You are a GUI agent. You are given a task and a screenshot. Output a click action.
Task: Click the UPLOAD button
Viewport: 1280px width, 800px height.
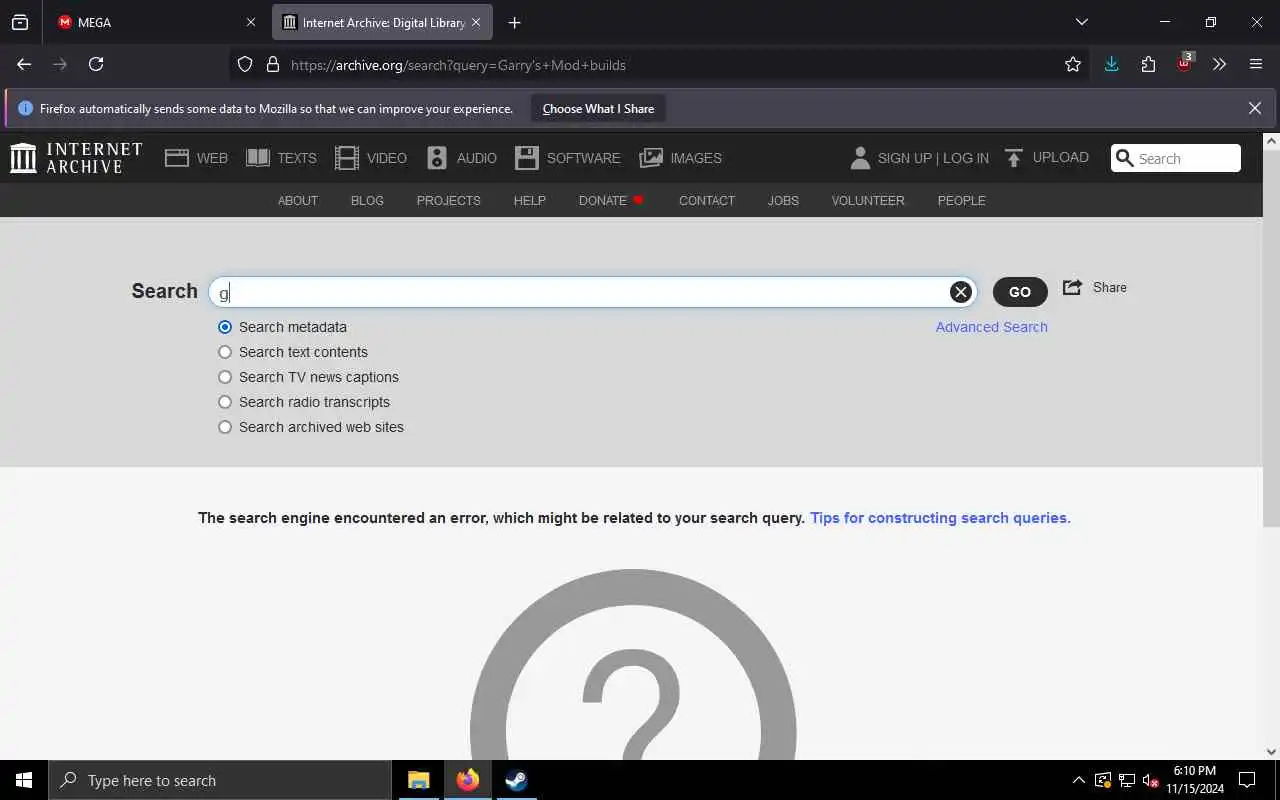coord(1047,158)
